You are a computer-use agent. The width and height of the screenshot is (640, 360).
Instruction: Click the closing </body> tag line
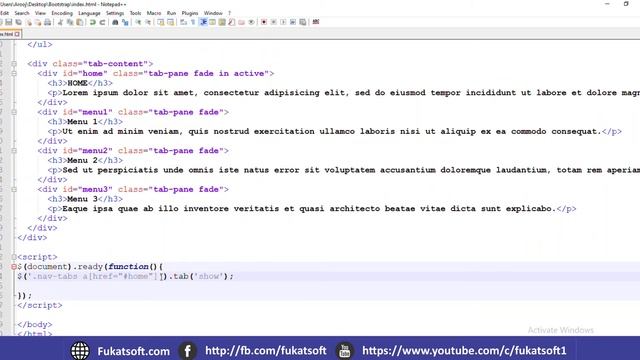(x=35, y=324)
